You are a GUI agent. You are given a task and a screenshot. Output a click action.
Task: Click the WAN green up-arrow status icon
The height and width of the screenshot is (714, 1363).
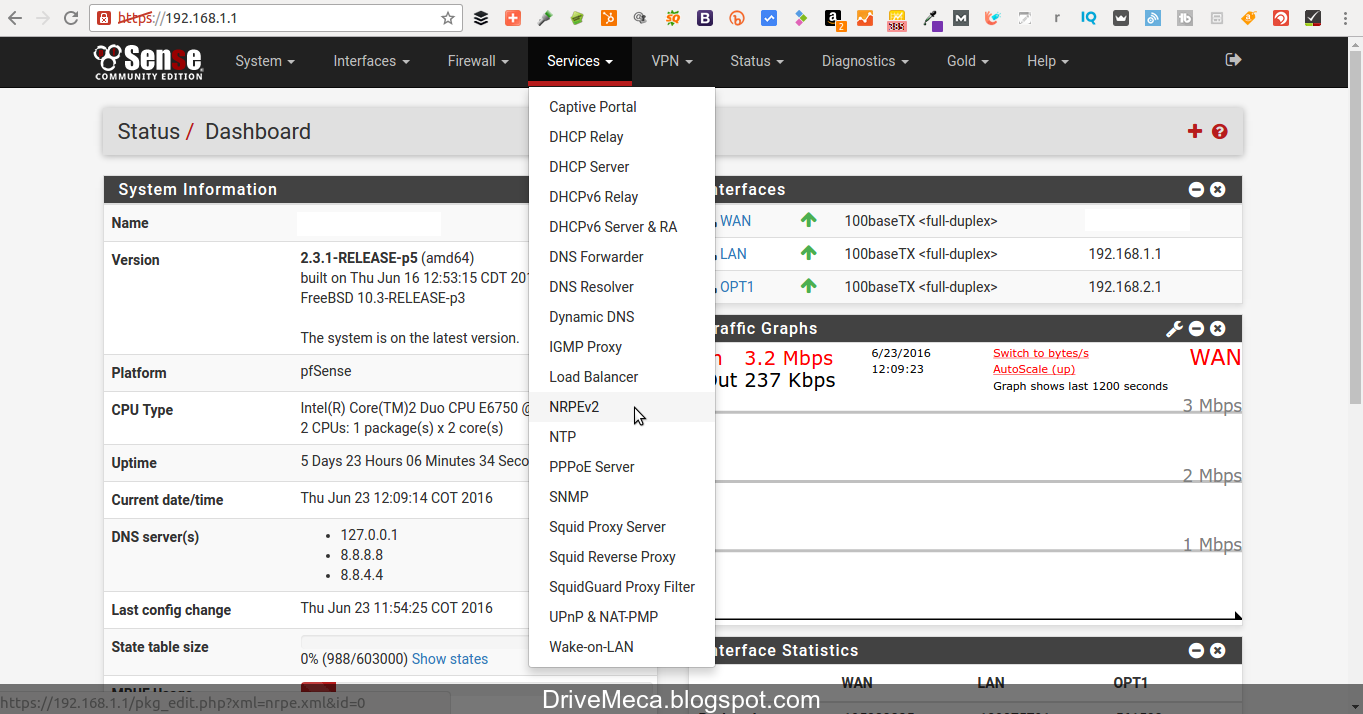point(807,220)
